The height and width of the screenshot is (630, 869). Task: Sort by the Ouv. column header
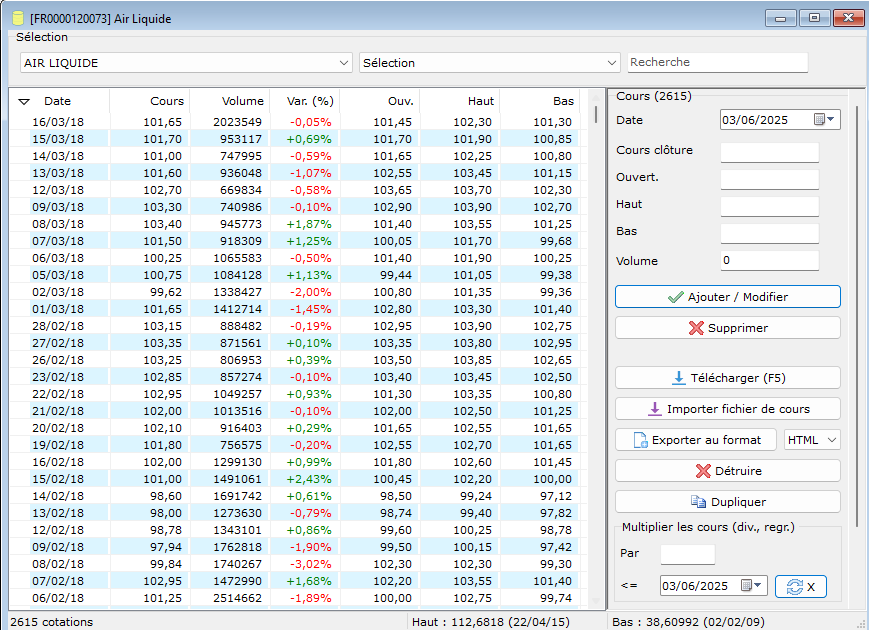(x=380, y=101)
